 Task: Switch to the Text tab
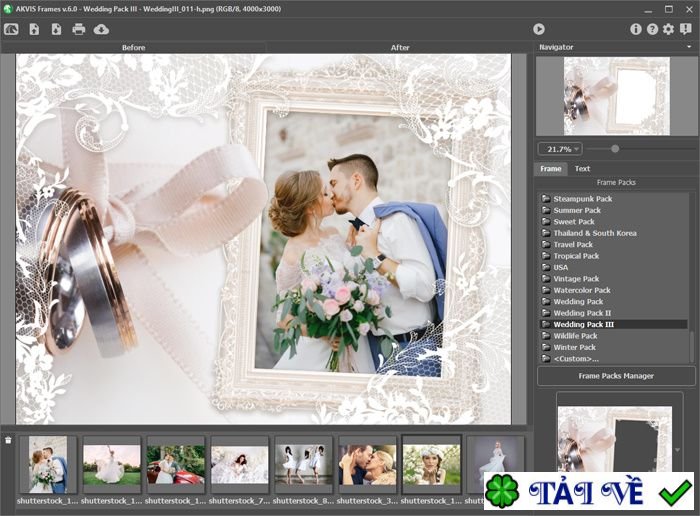[582, 169]
